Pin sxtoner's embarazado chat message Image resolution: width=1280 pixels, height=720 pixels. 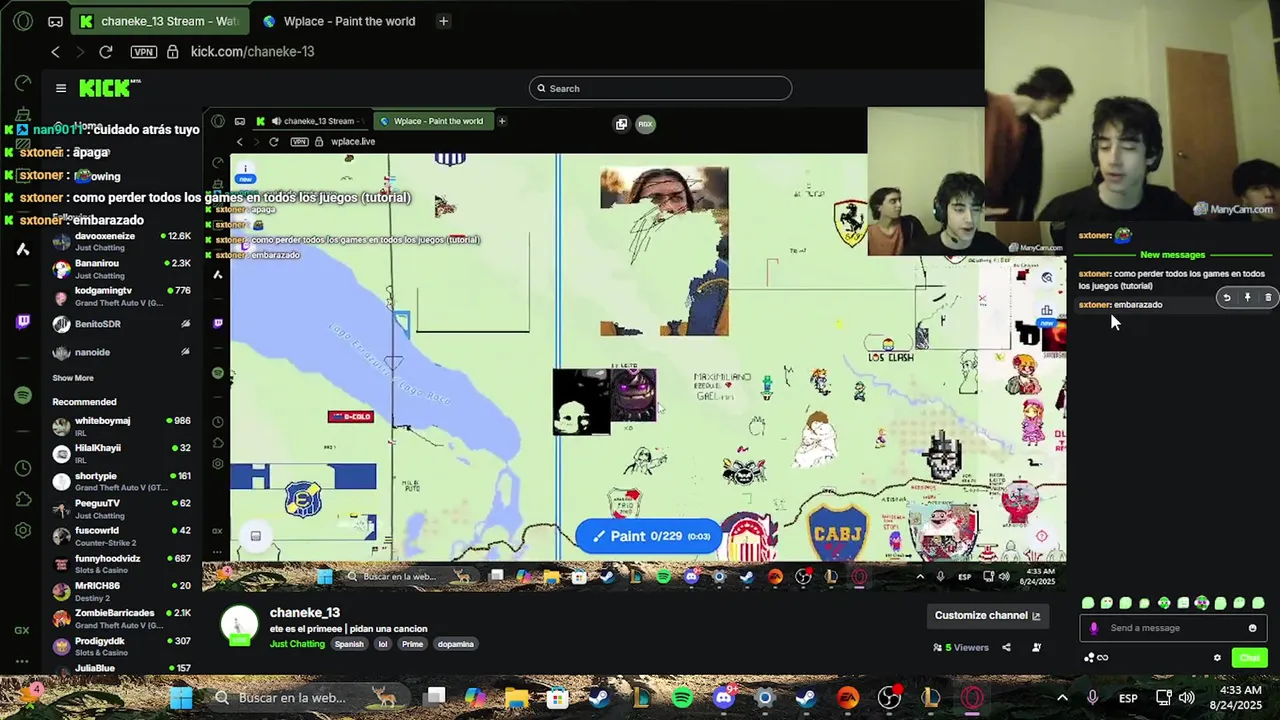(x=1247, y=297)
